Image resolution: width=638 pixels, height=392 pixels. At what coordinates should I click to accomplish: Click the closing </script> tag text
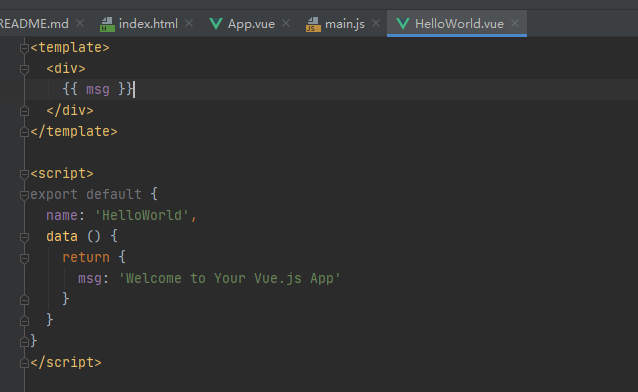coord(66,362)
